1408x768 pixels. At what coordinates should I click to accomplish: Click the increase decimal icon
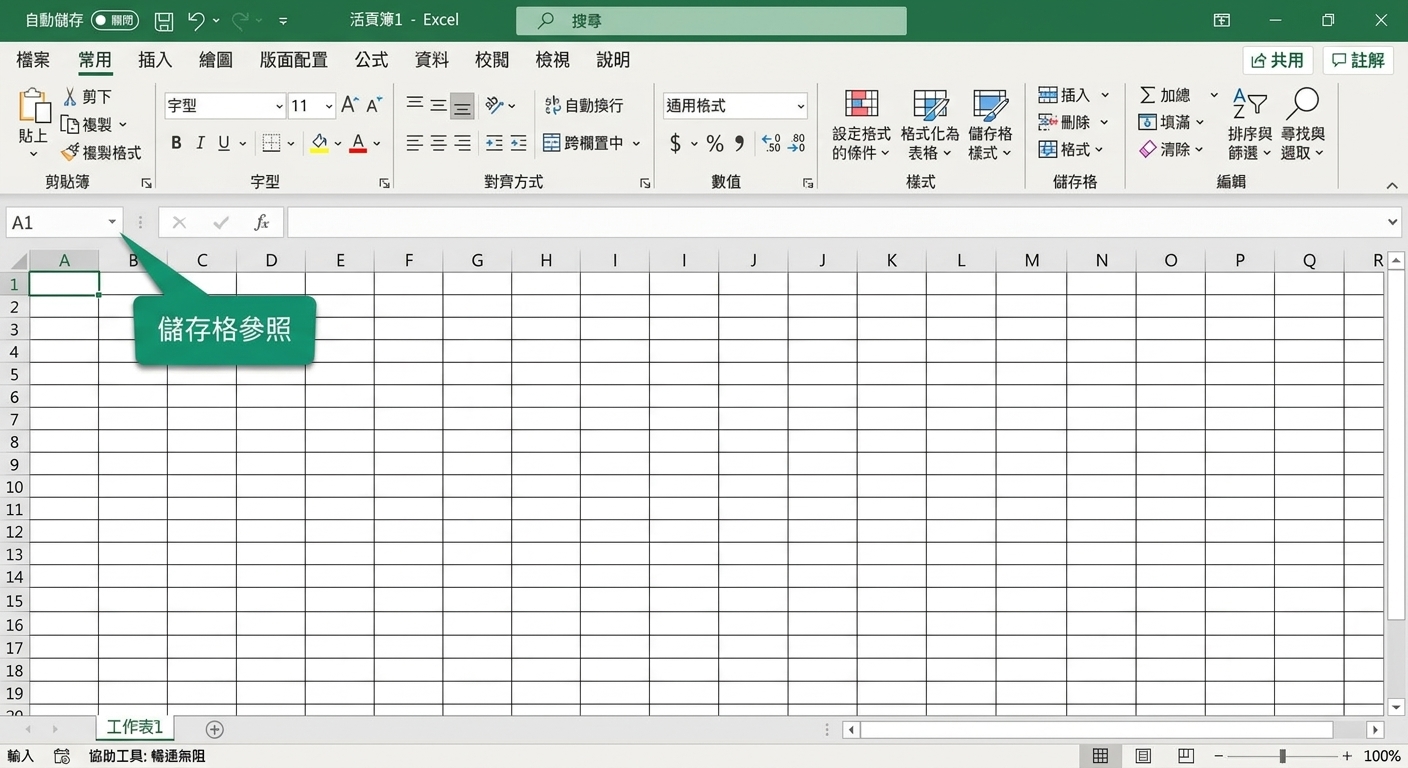pyautogui.click(x=771, y=143)
